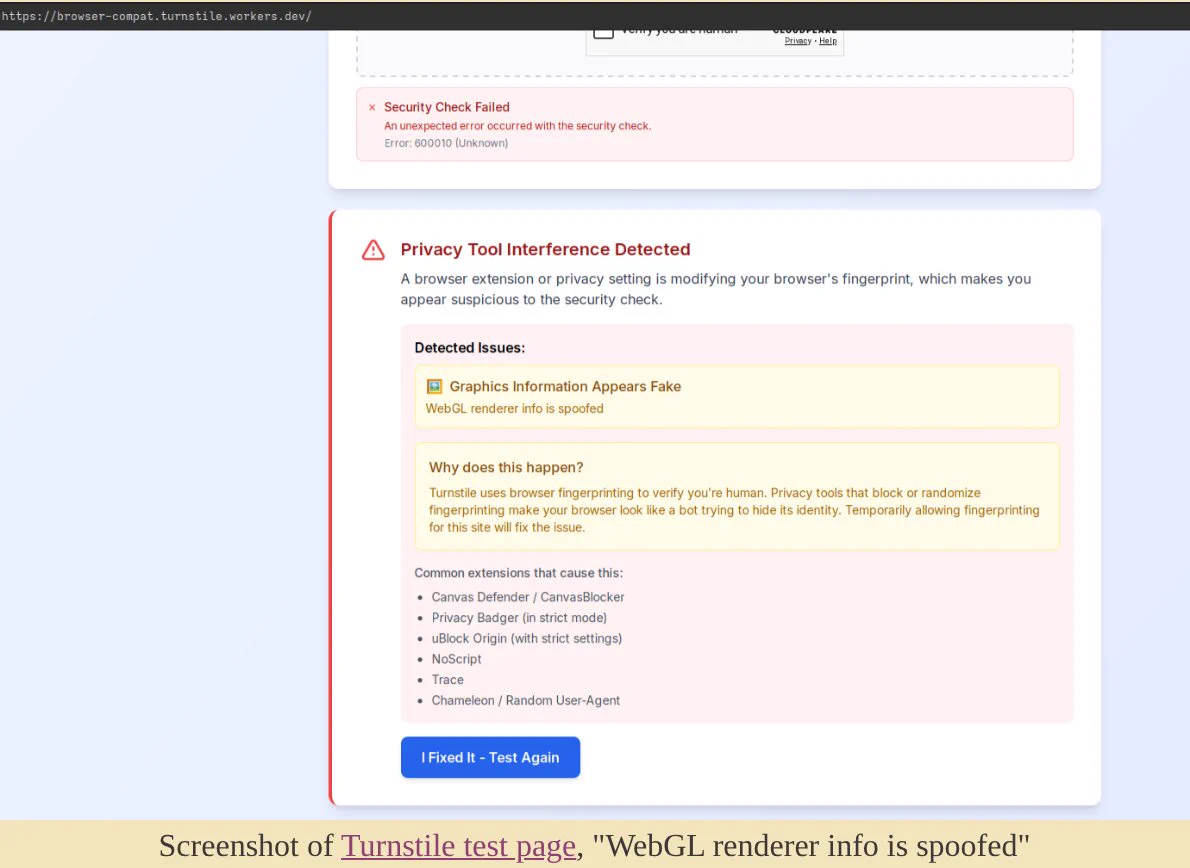Select the 'Error: 600010 (Unknown)' text
Viewport: 1190px width, 868px height.
pyautogui.click(x=446, y=143)
